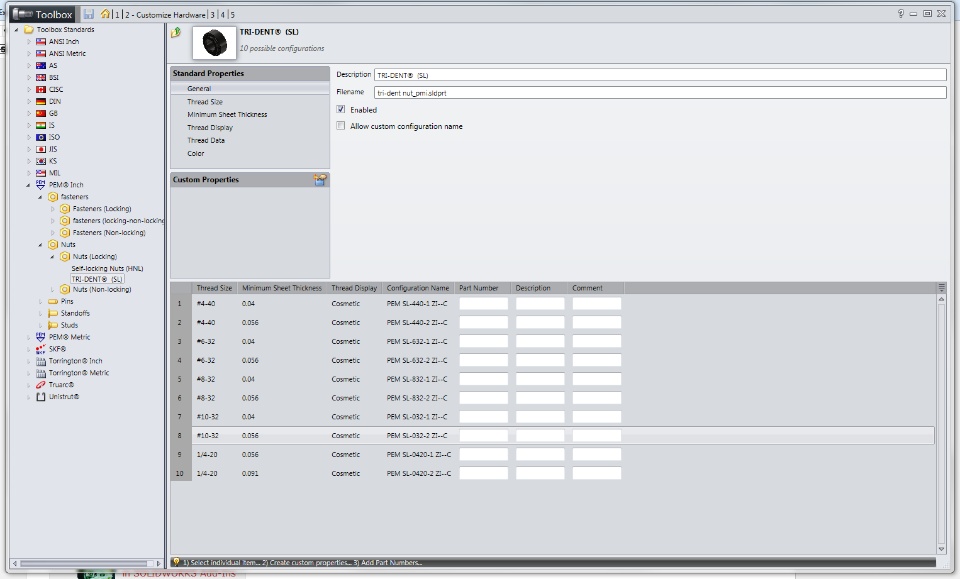Click Comment cell for row 10

click(x=596, y=474)
